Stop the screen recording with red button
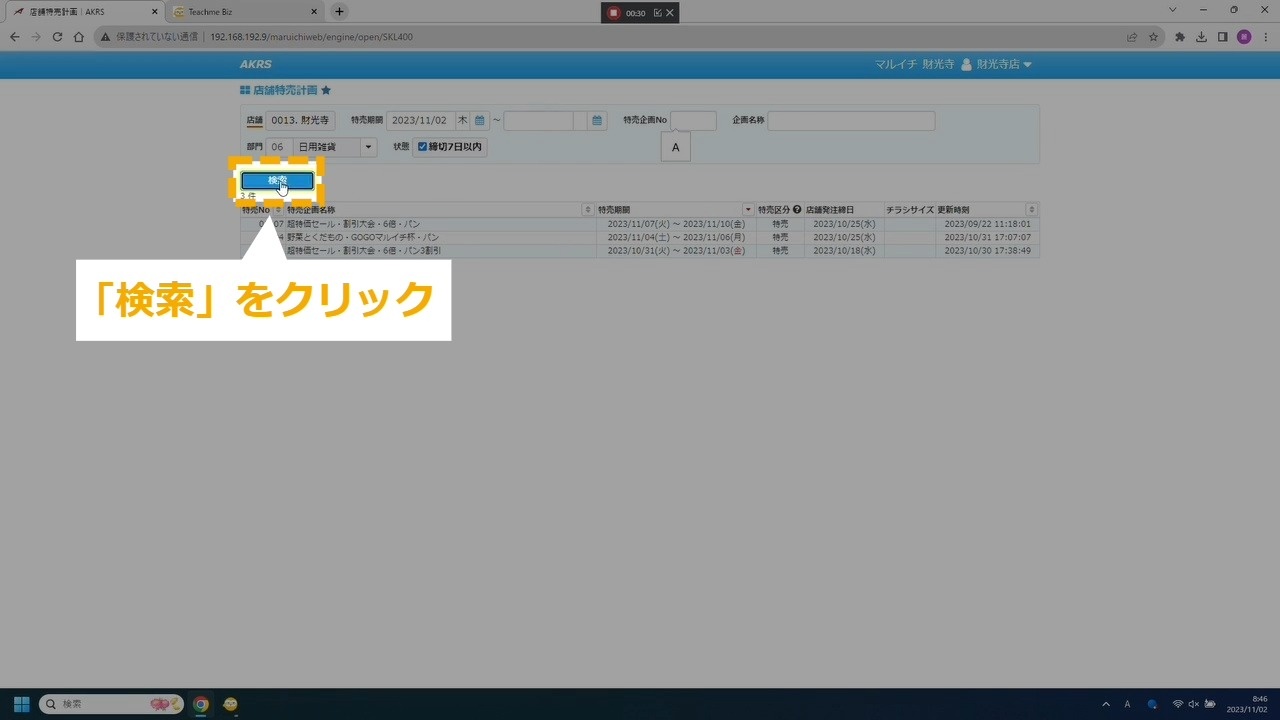The height and width of the screenshot is (720, 1280). click(x=613, y=13)
